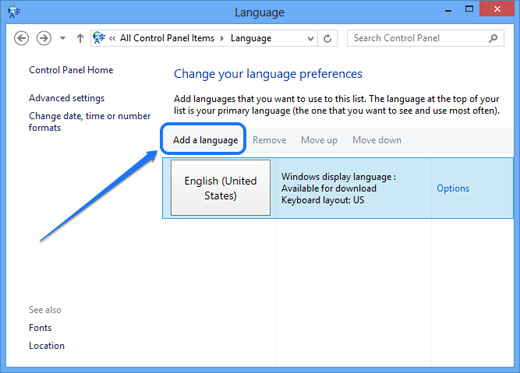Open Change date, time or number formats
Image resolution: width=520 pixels, height=373 pixels.
click(90, 122)
